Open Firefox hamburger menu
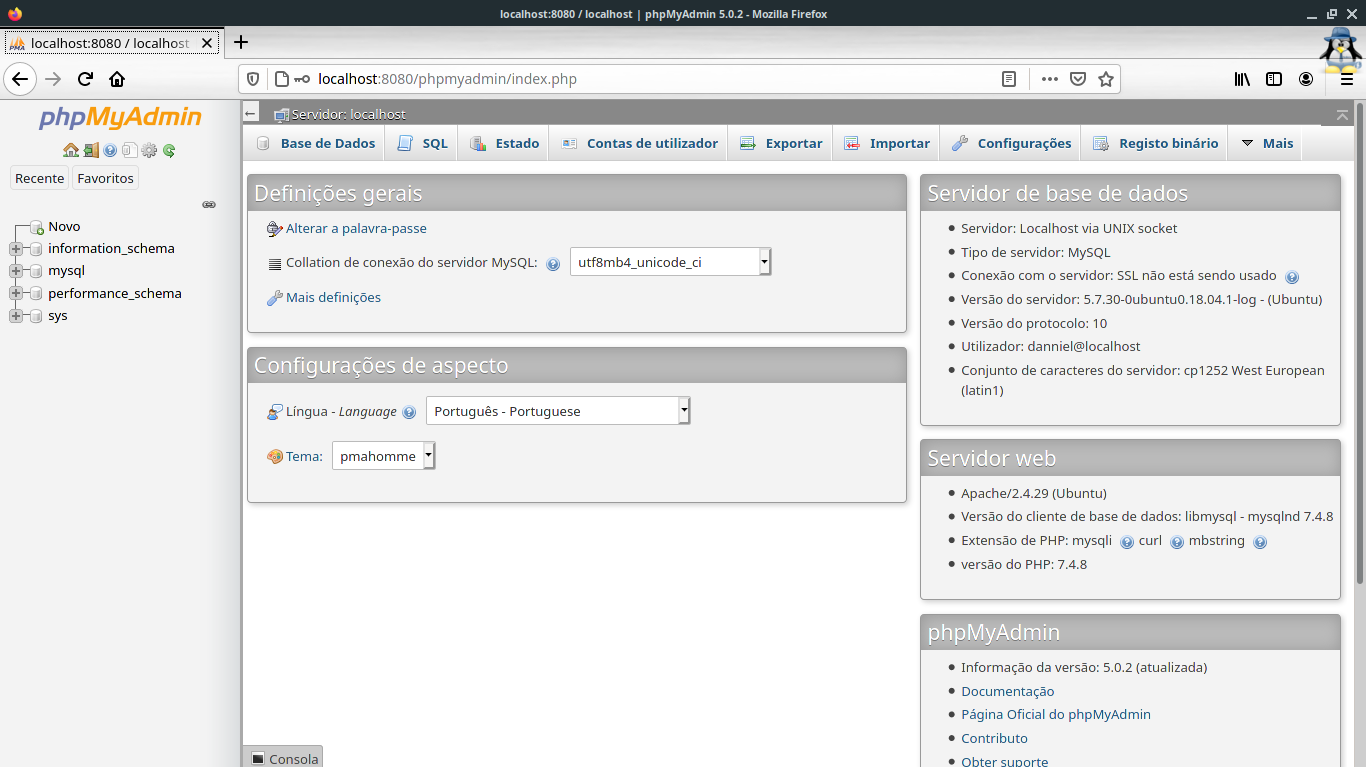This screenshot has width=1366, height=767. tap(1346, 79)
